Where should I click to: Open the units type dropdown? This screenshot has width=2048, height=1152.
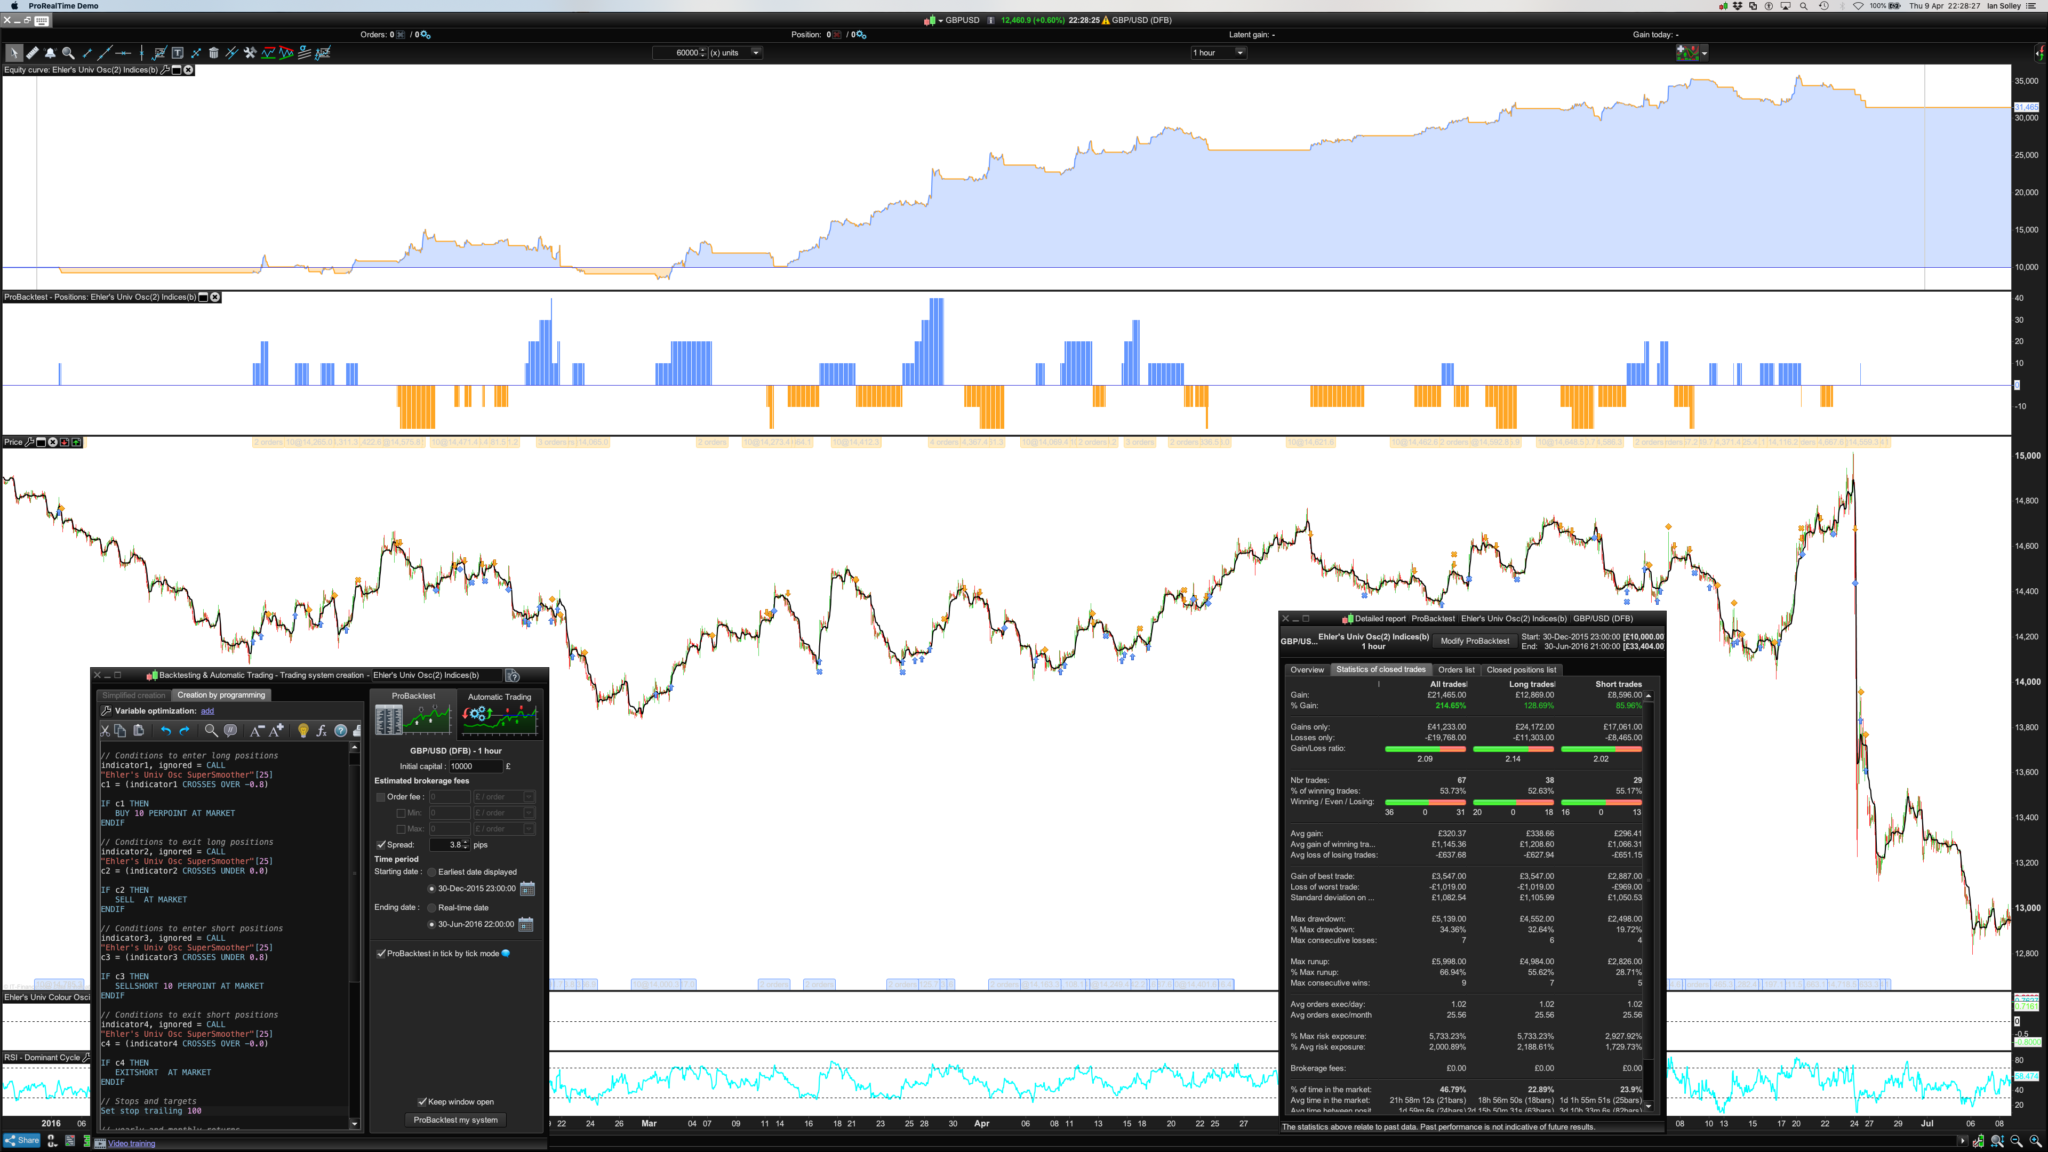(756, 53)
